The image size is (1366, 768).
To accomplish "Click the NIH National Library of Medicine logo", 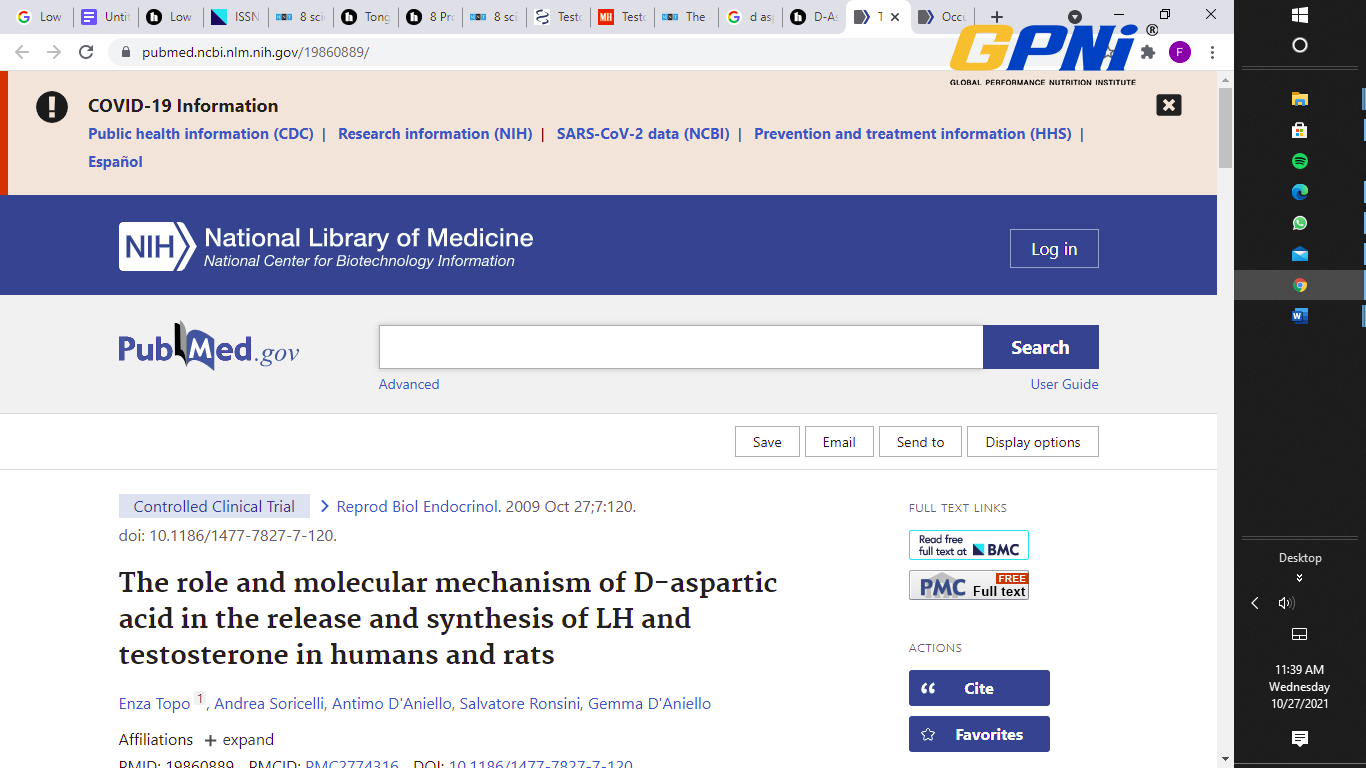I will click(x=326, y=247).
